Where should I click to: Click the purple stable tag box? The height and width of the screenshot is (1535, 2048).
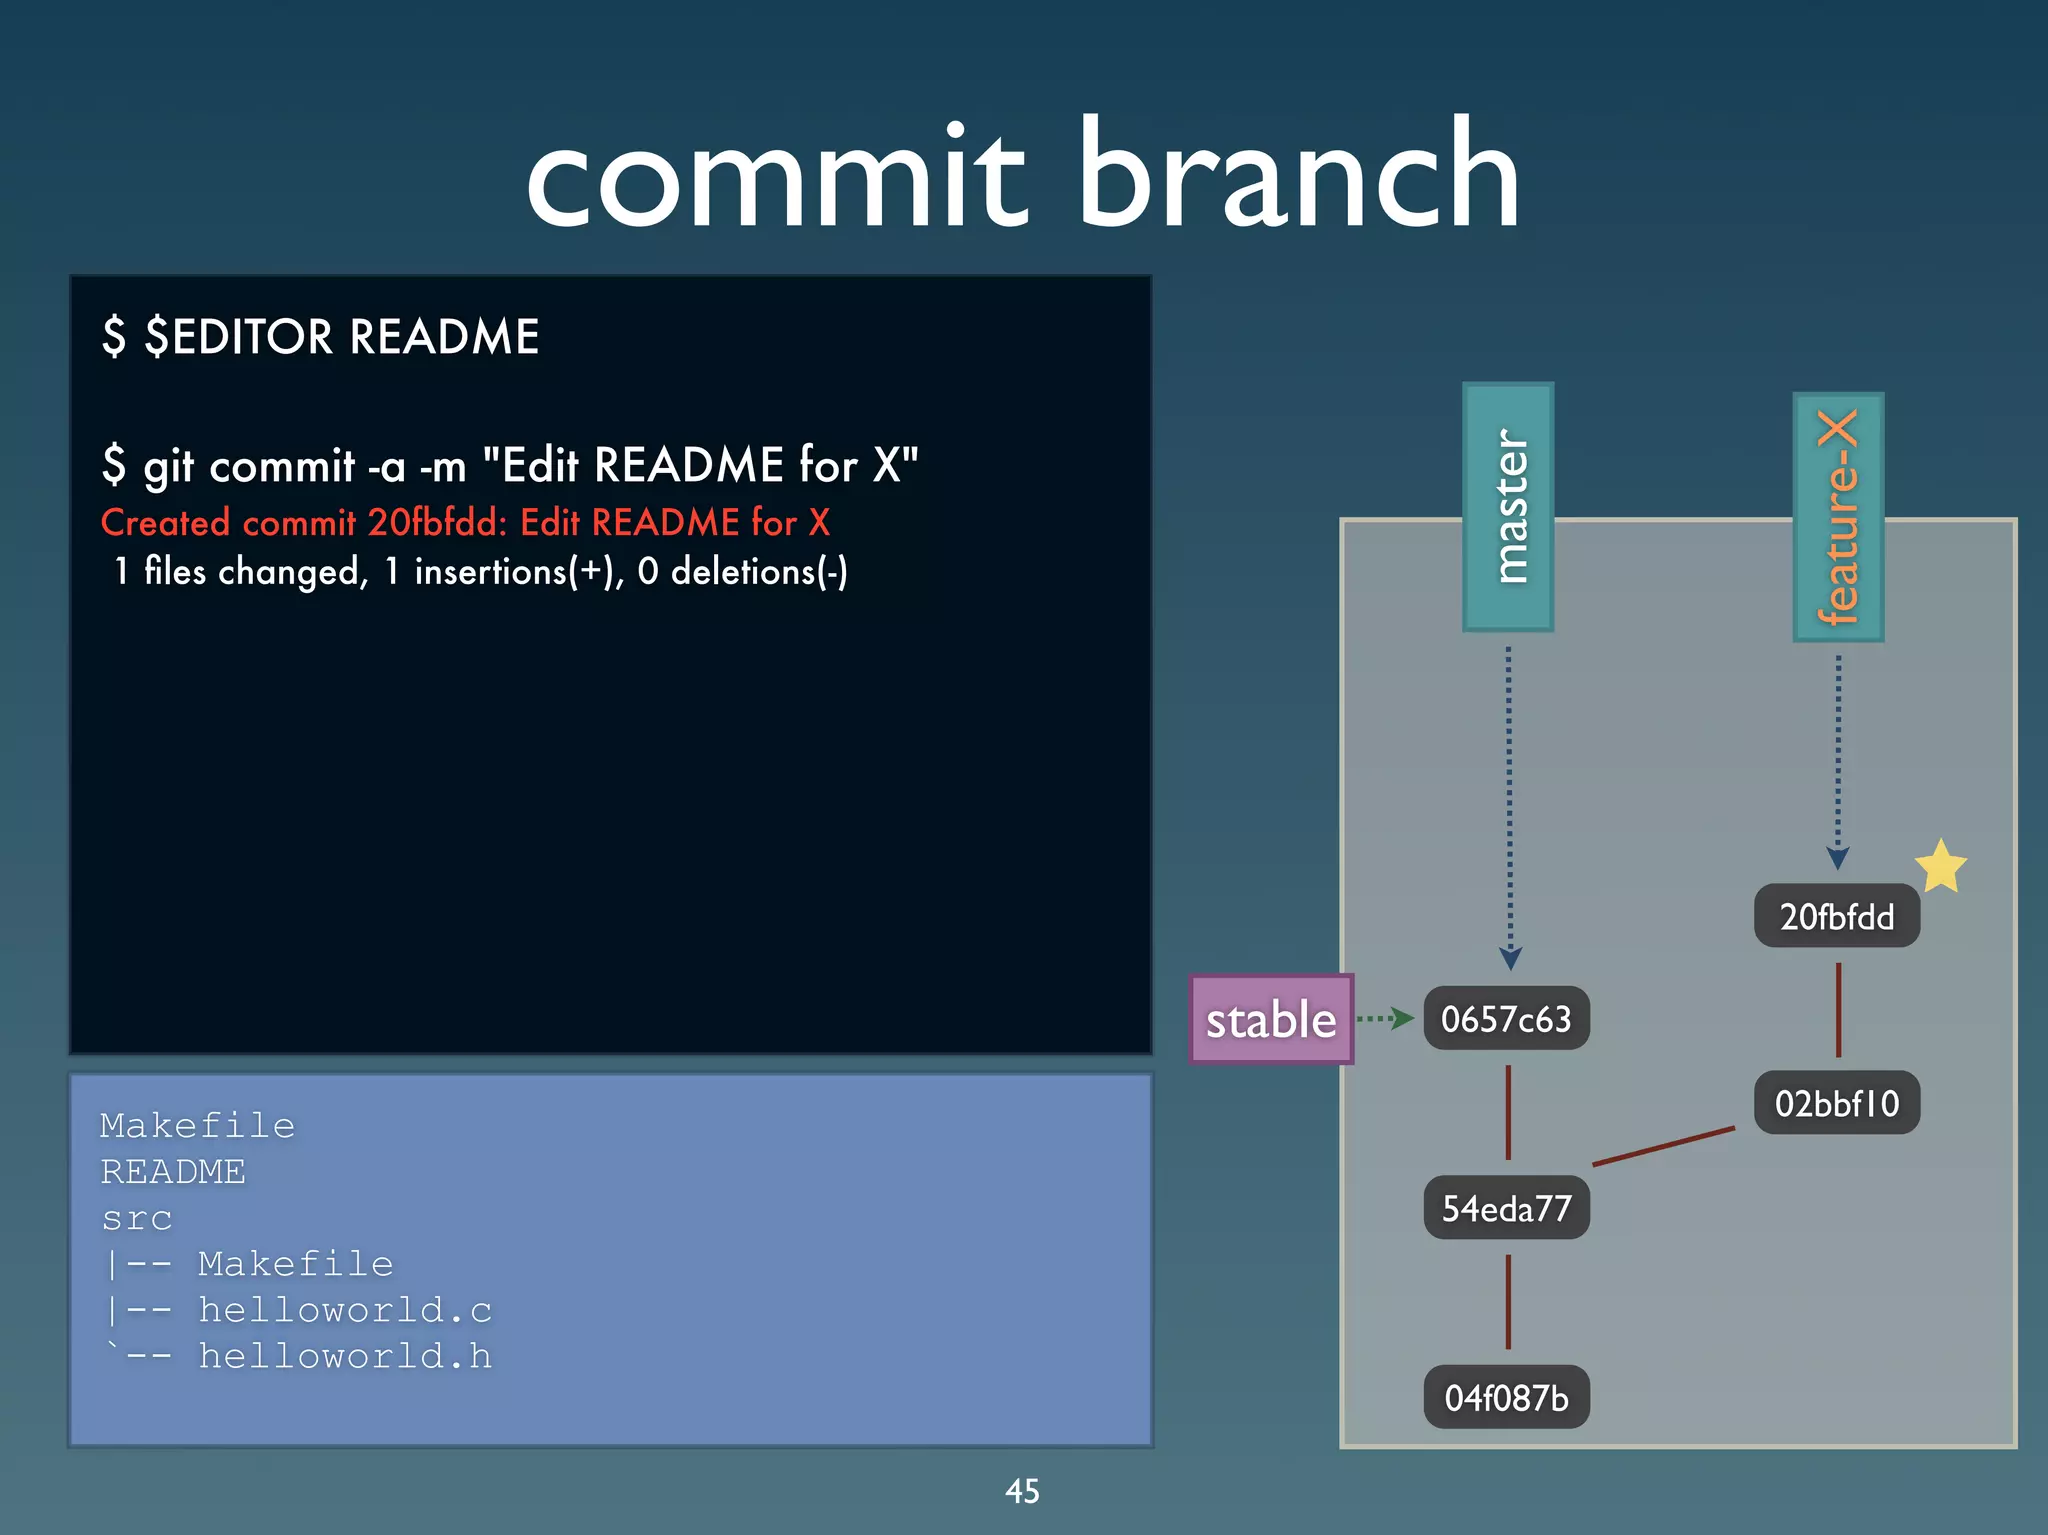[x=1271, y=1019]
